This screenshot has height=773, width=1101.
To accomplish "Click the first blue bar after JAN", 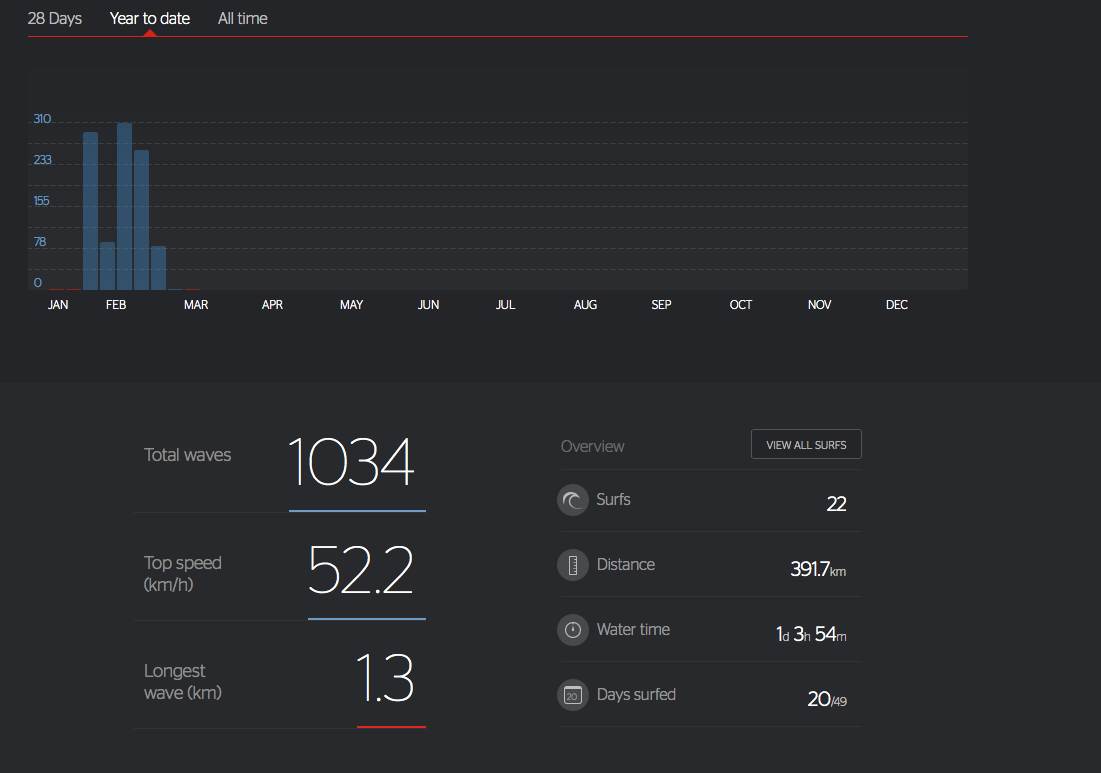I will click(x=90, y=210).
